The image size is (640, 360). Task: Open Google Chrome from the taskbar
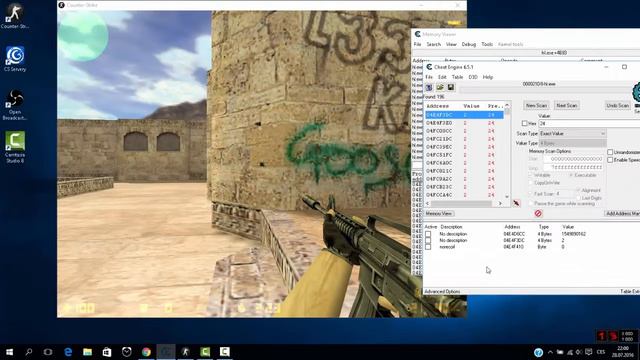(x=146, y=352)
